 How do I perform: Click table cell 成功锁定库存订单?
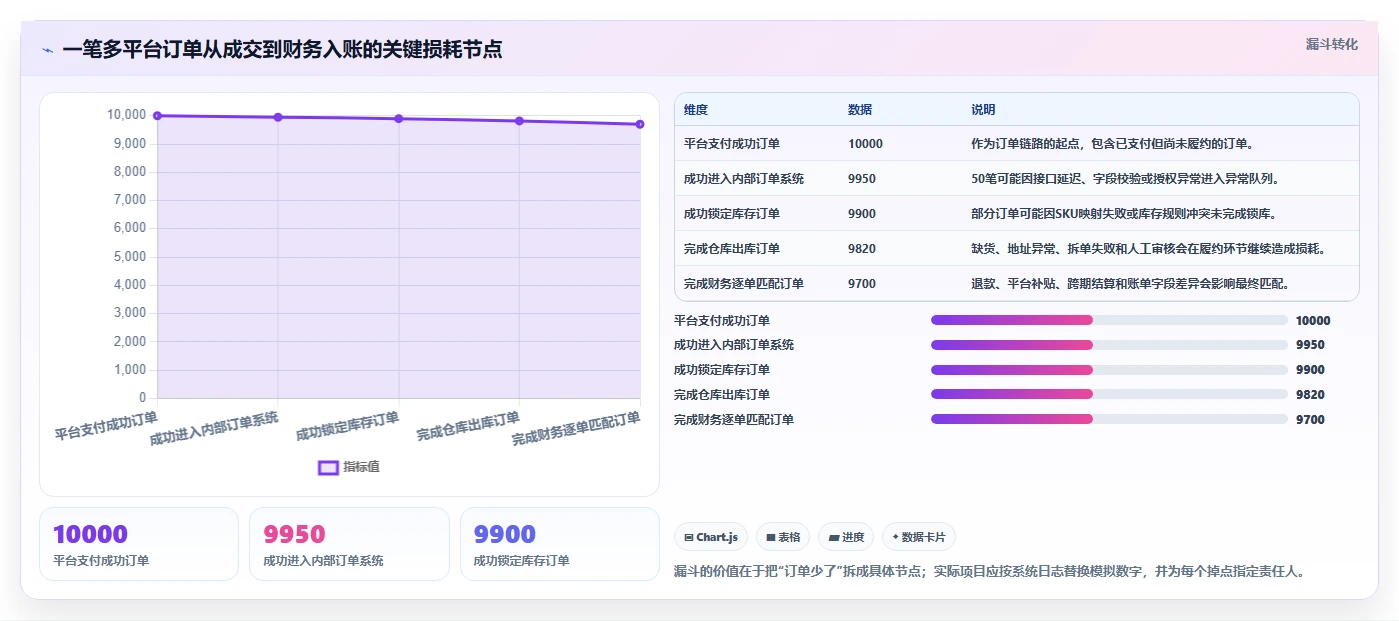pyautogui.click(x=732, y=213)
